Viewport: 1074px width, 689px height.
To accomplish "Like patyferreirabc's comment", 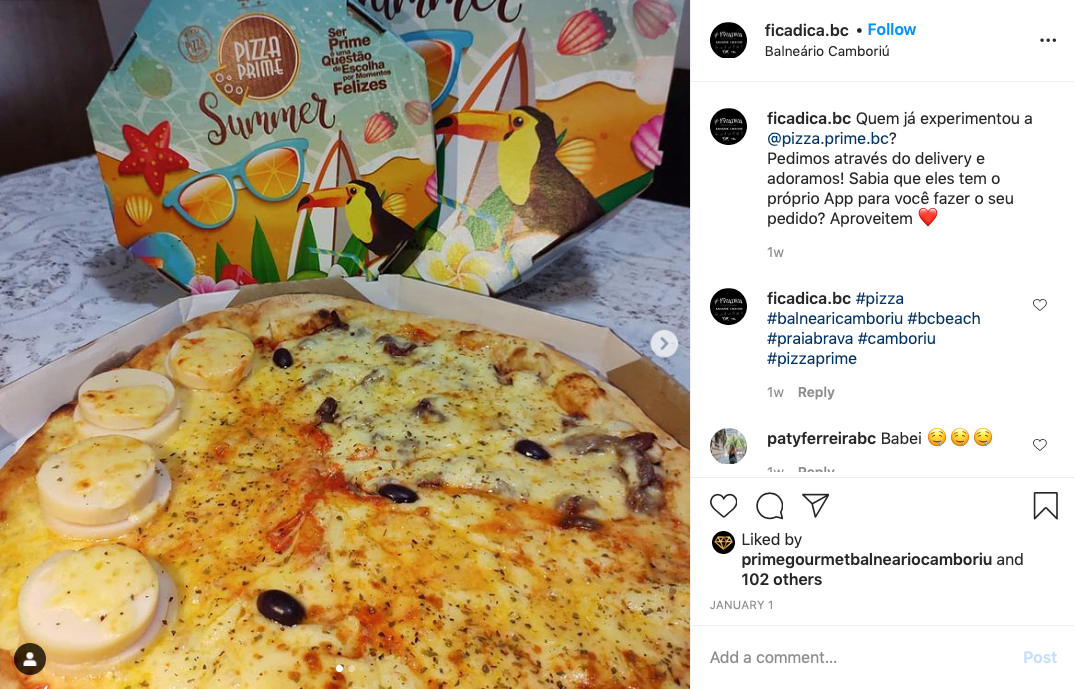I will [1040, 444].
